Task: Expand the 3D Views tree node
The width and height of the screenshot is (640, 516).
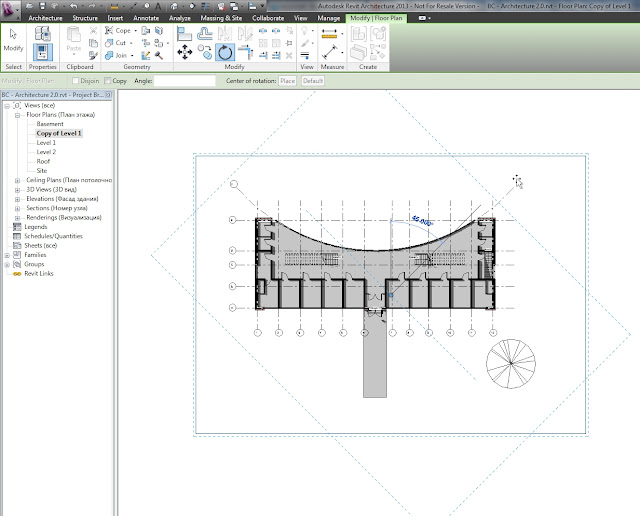Action: pyautogui.click(x=17, y=188)
